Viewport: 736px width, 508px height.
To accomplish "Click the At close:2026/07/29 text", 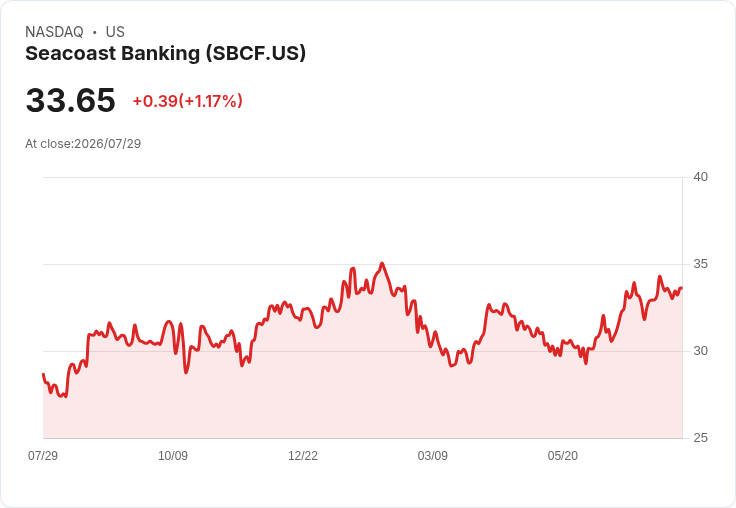I will [x=83, y=144].
